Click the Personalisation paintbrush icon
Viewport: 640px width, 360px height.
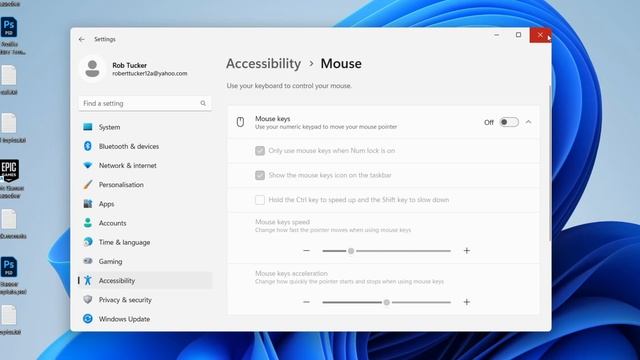[x=88, y=184]
